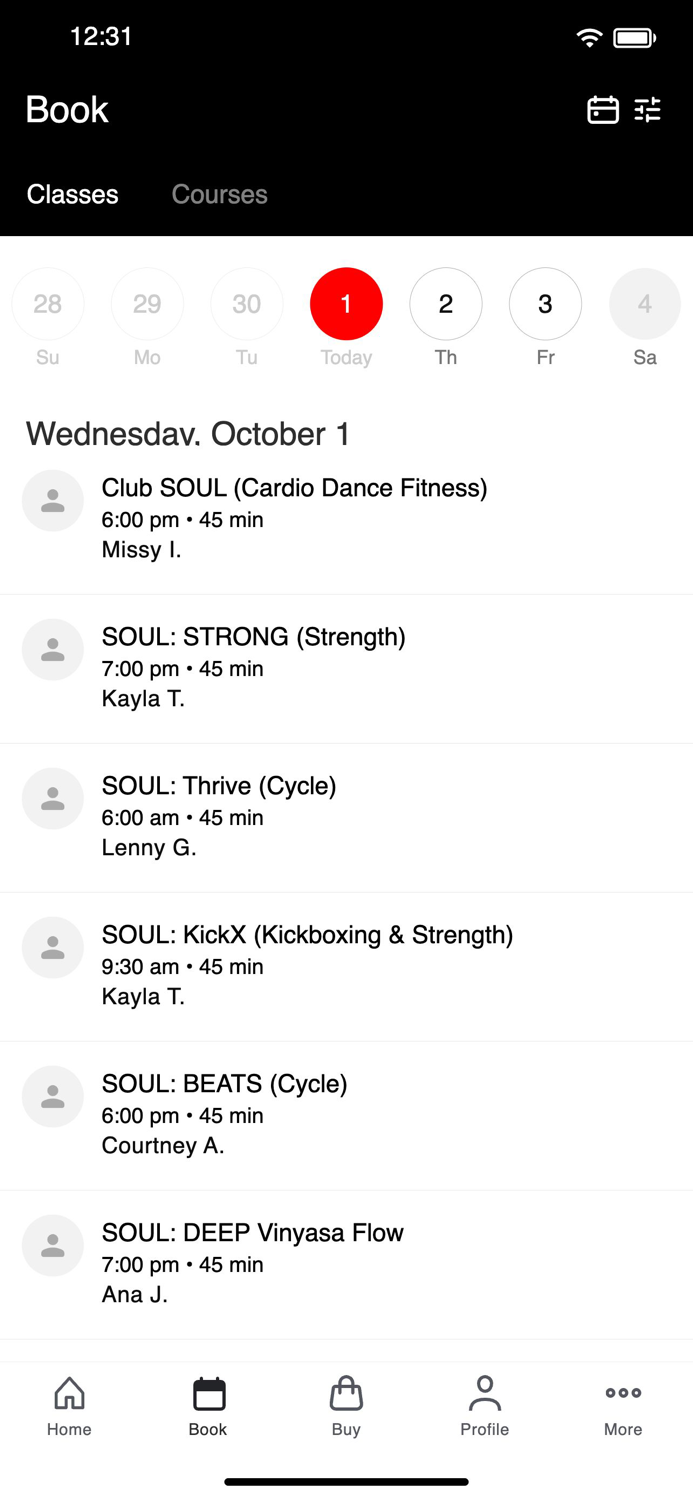Tap Missy I.'s instructor avatar
693x1500 pixels.
[52, 500]
